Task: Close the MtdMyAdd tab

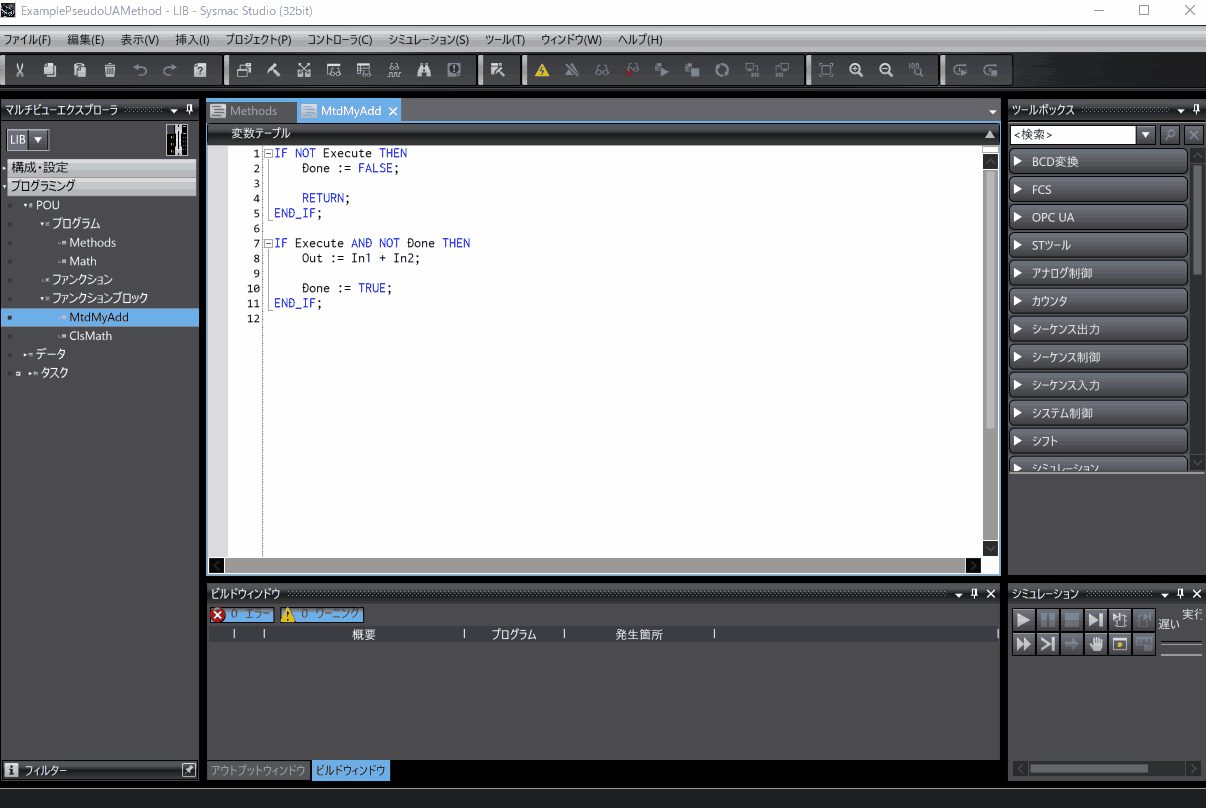Action: pos(393,111)
